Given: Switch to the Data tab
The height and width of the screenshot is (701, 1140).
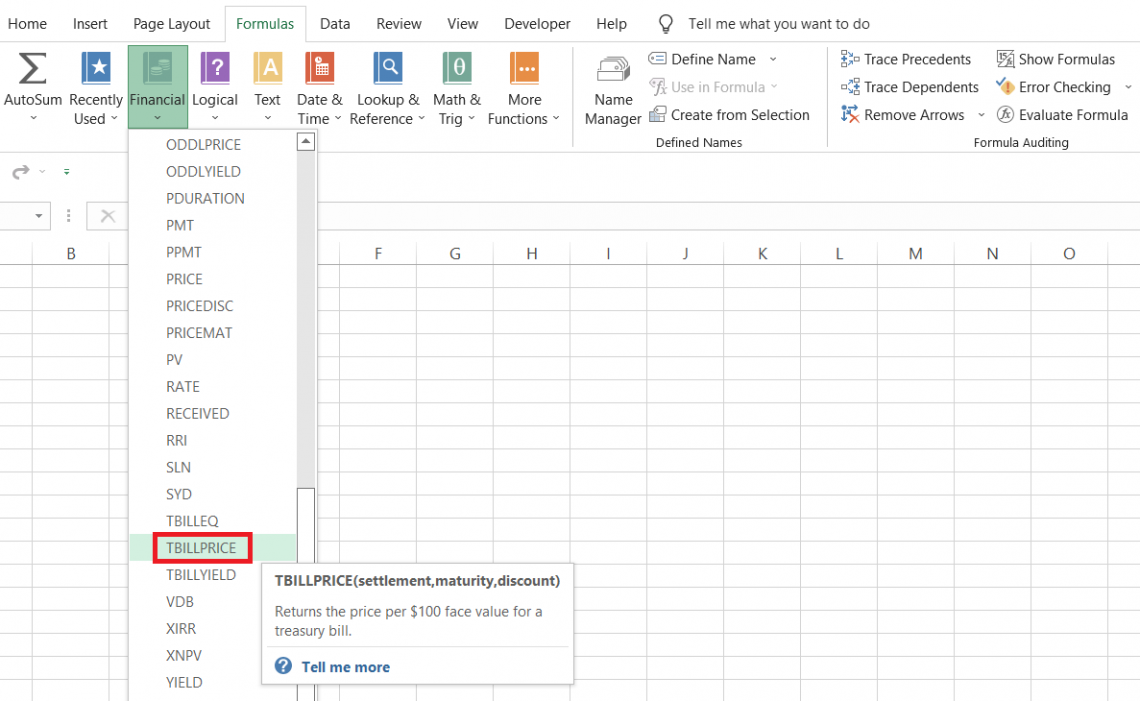Looking at the screenshot, I should coord(334,23).
